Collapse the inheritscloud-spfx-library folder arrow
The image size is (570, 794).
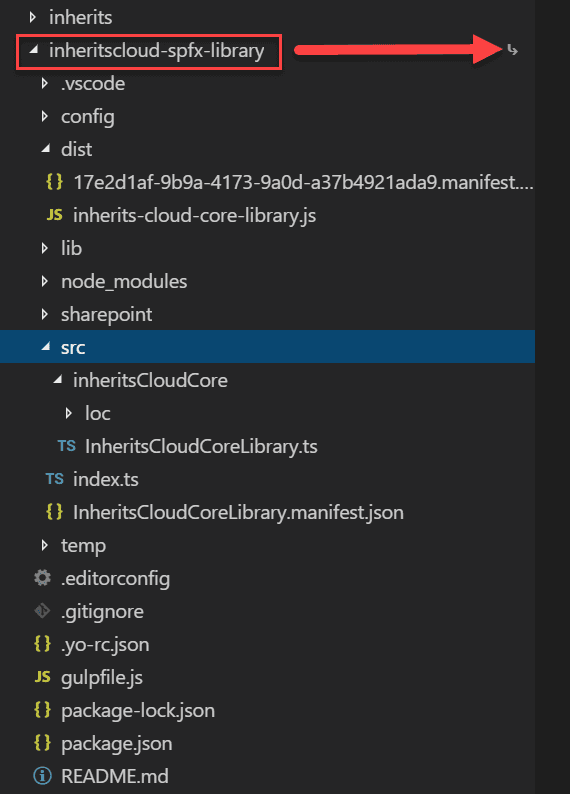tap(33, 50)
